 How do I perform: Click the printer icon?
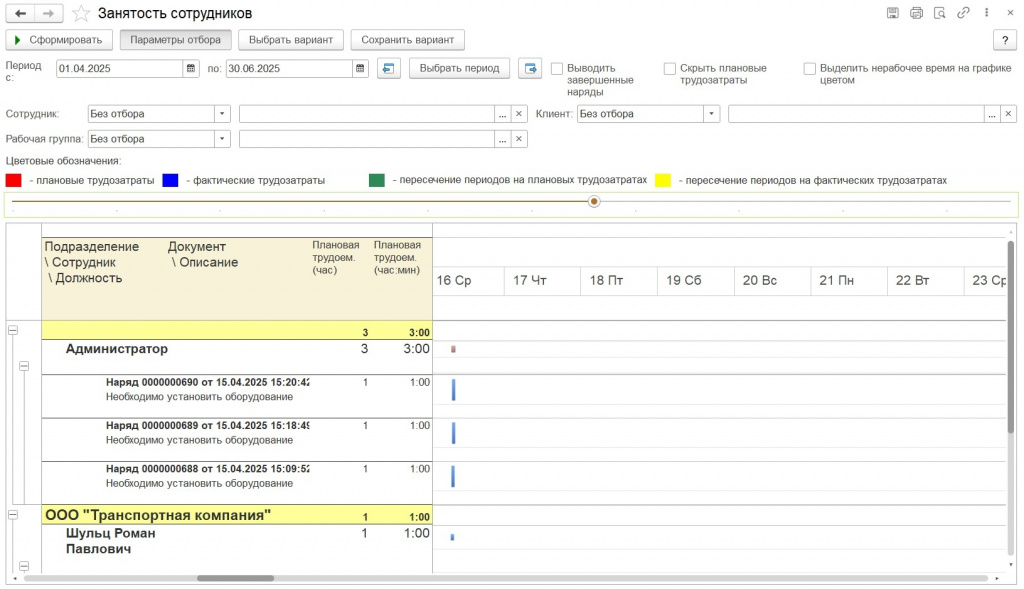(x=916, y=13)
